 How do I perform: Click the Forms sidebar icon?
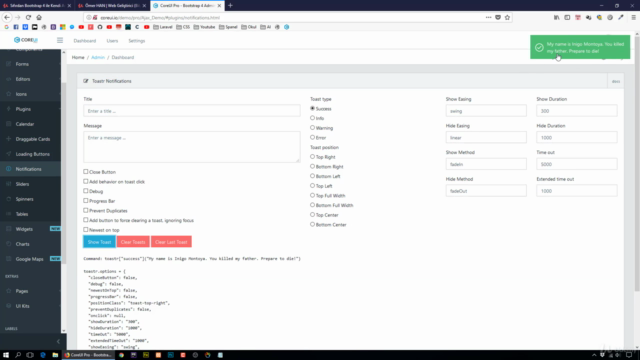(x=9, y=64)
